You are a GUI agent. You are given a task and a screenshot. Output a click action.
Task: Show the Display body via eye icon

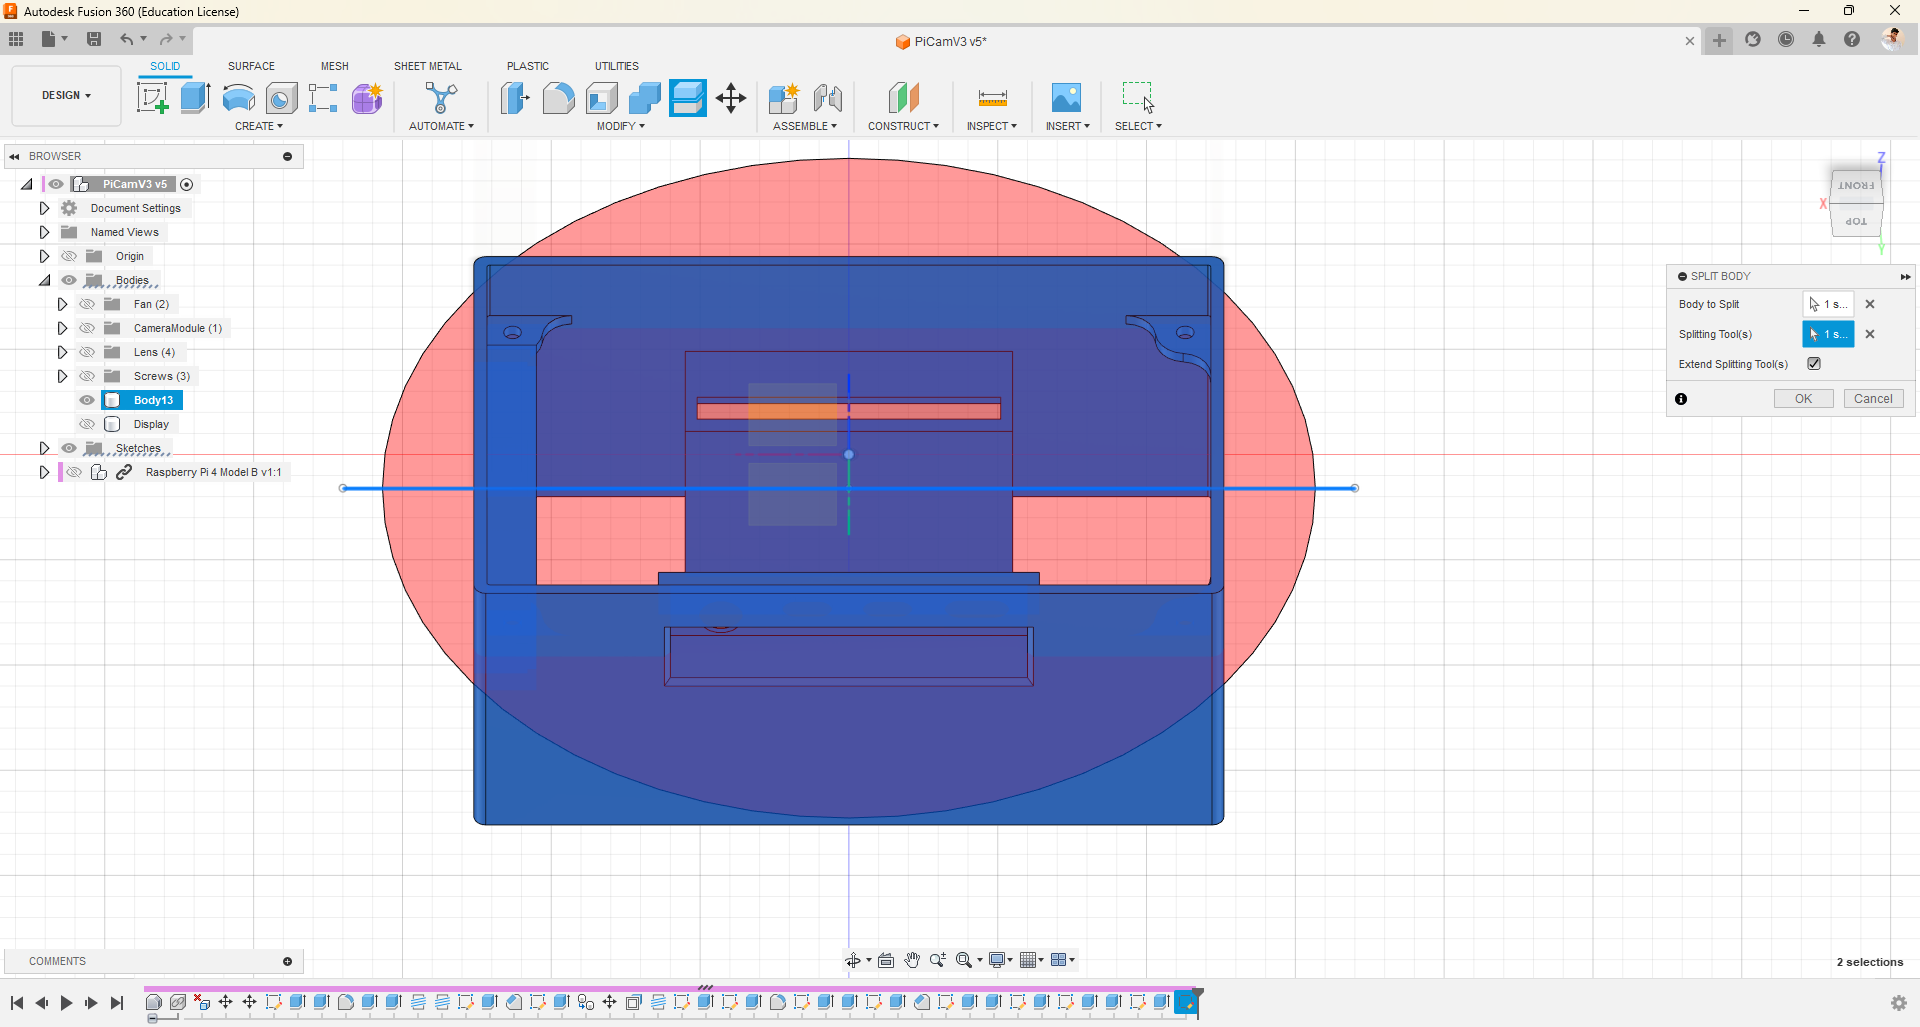(87, 424)
